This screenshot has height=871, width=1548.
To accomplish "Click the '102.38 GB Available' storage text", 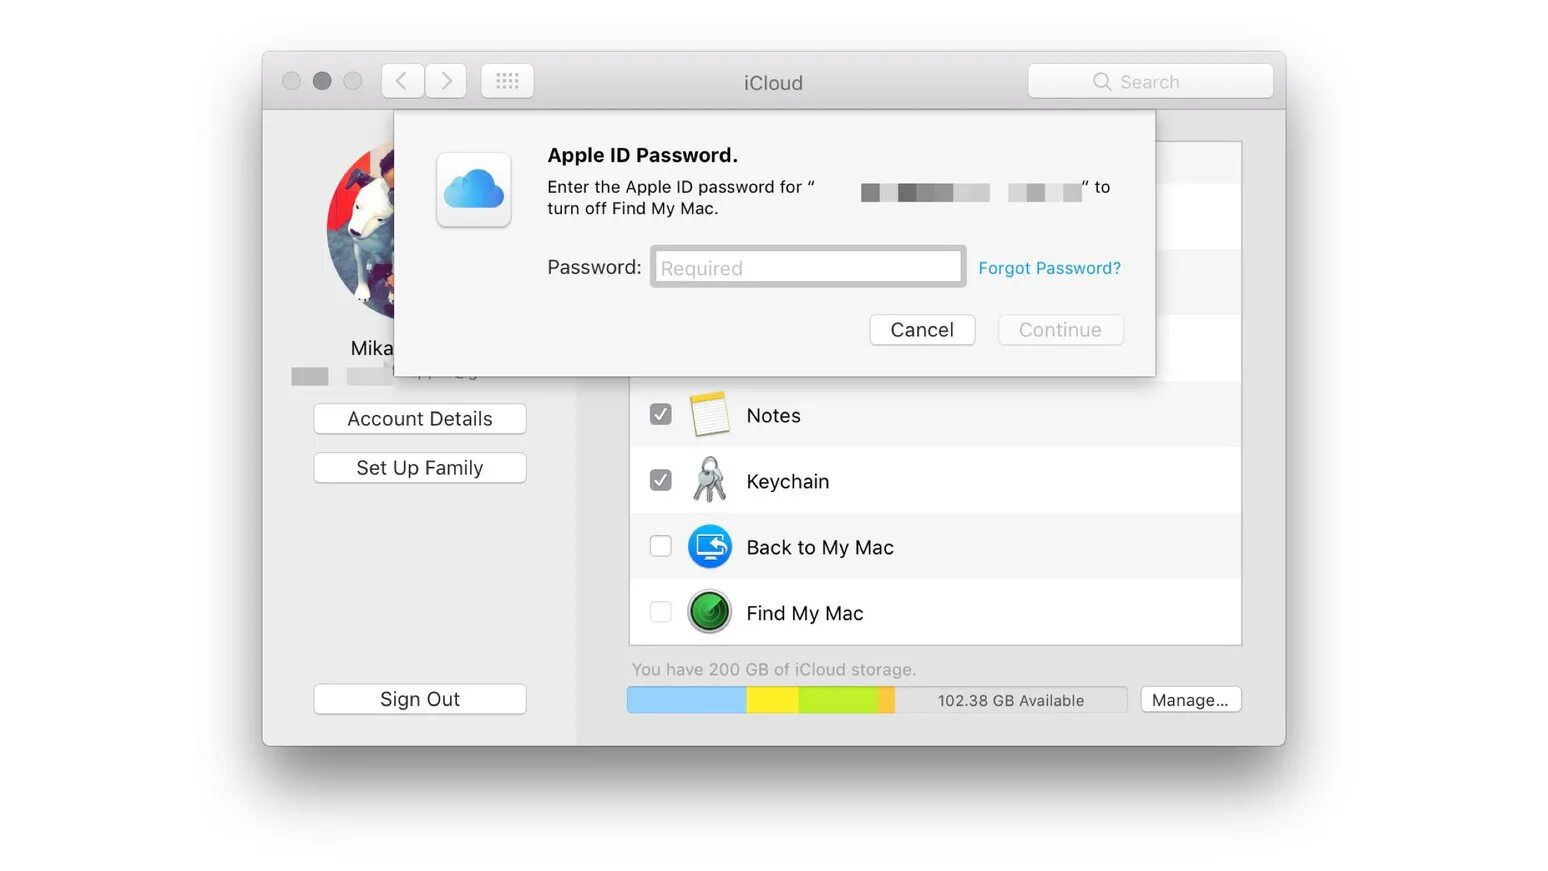I will (1010, 701).
